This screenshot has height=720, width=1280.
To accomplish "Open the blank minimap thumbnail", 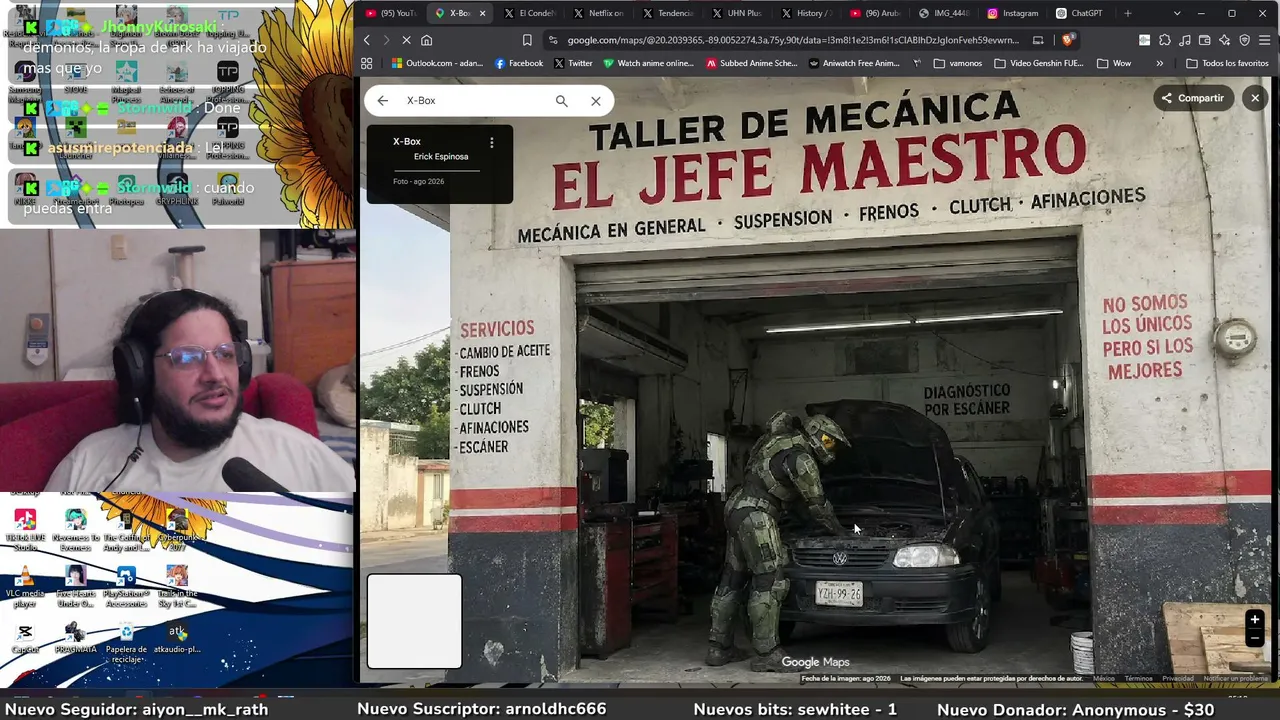I will tap(414, 621).
